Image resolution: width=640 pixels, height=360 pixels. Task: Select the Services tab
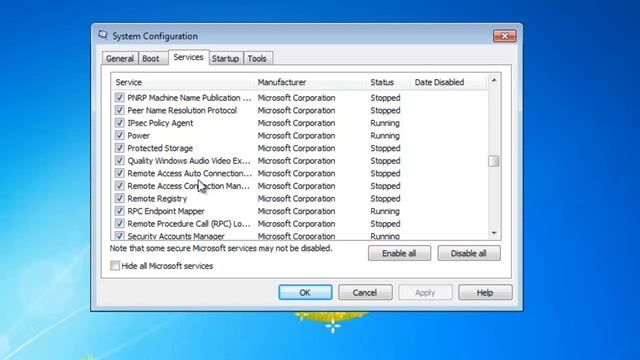pos(188,57)
